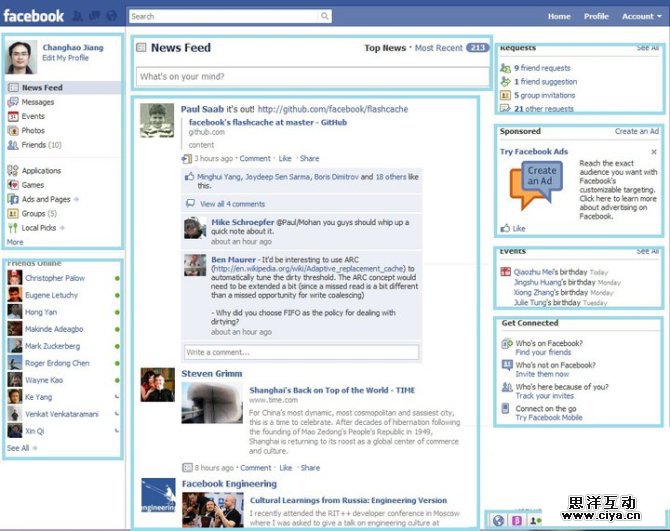Close the Try Facebook Ads sponsored box
The height and width of the screenshot is (531, 670).
coord(654,152)
